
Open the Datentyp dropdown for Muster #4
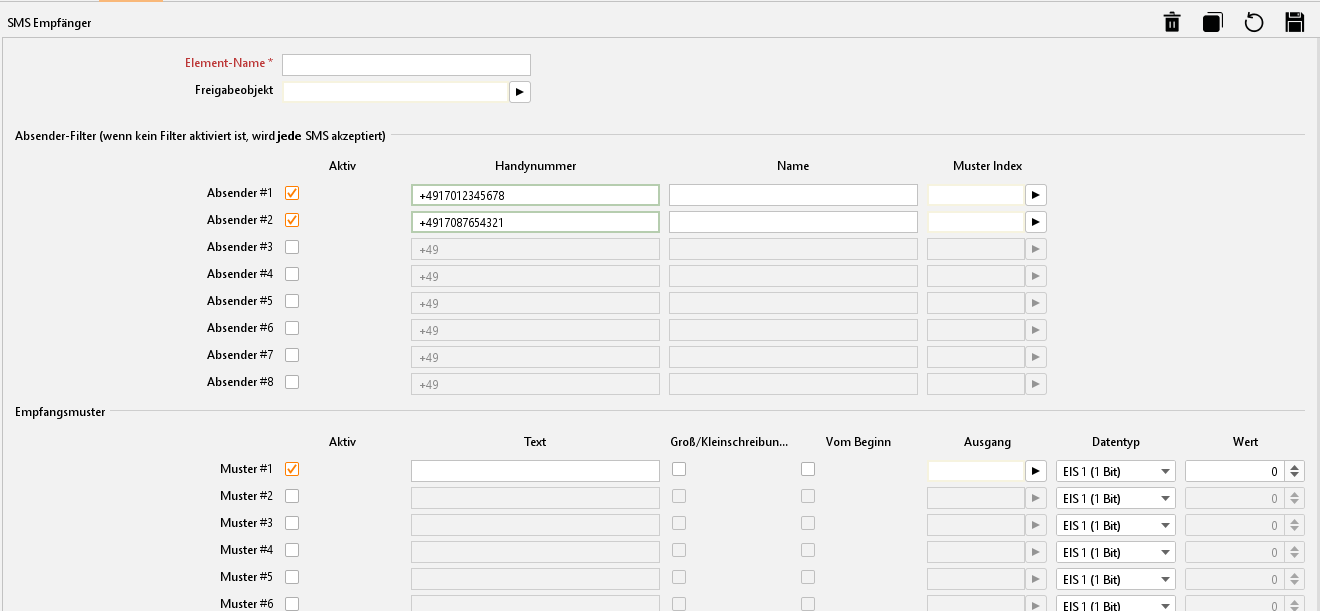1115,552
